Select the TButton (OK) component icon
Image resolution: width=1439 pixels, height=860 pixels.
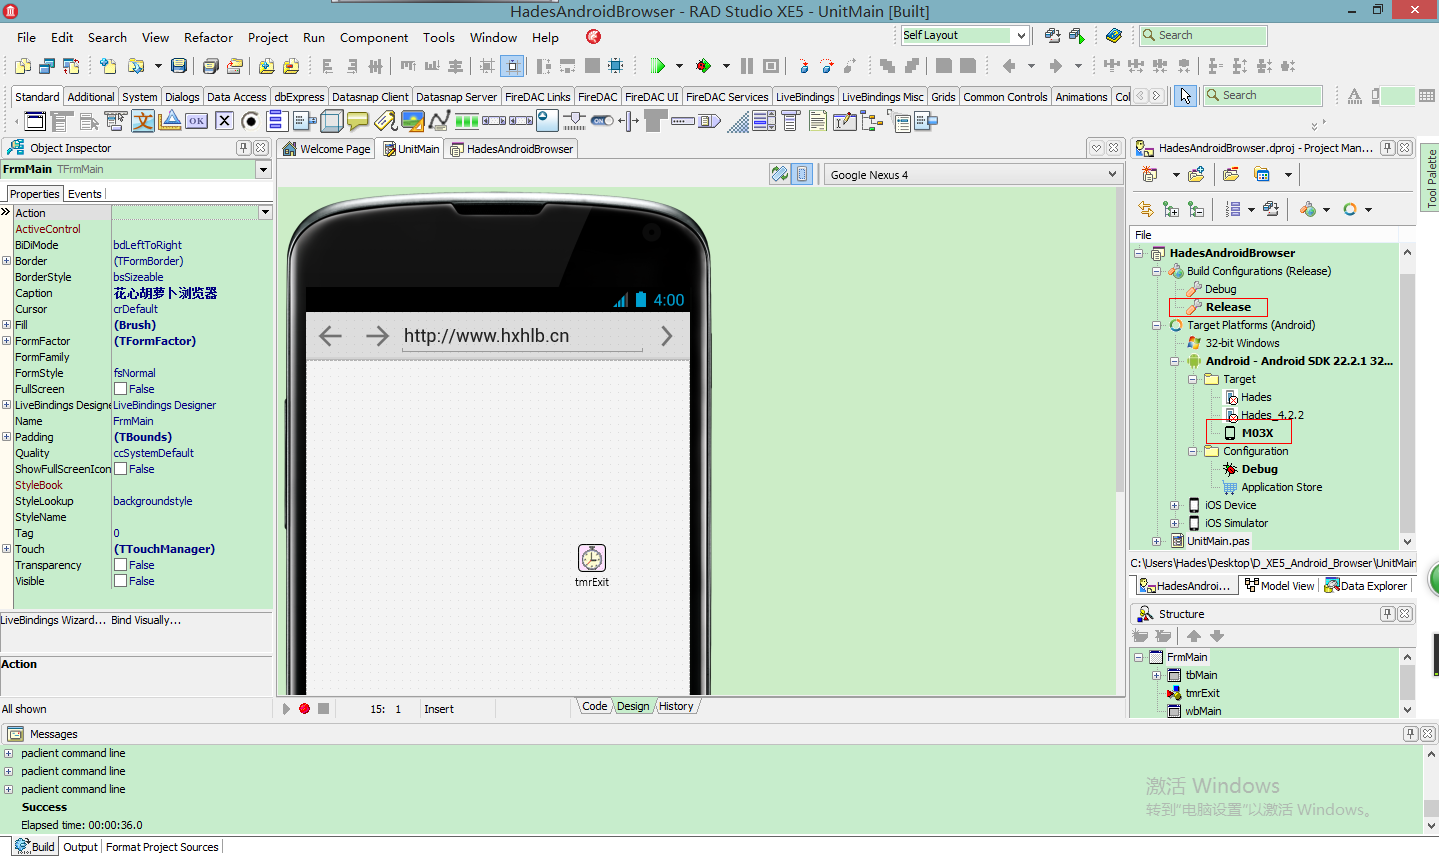(197, 121)
